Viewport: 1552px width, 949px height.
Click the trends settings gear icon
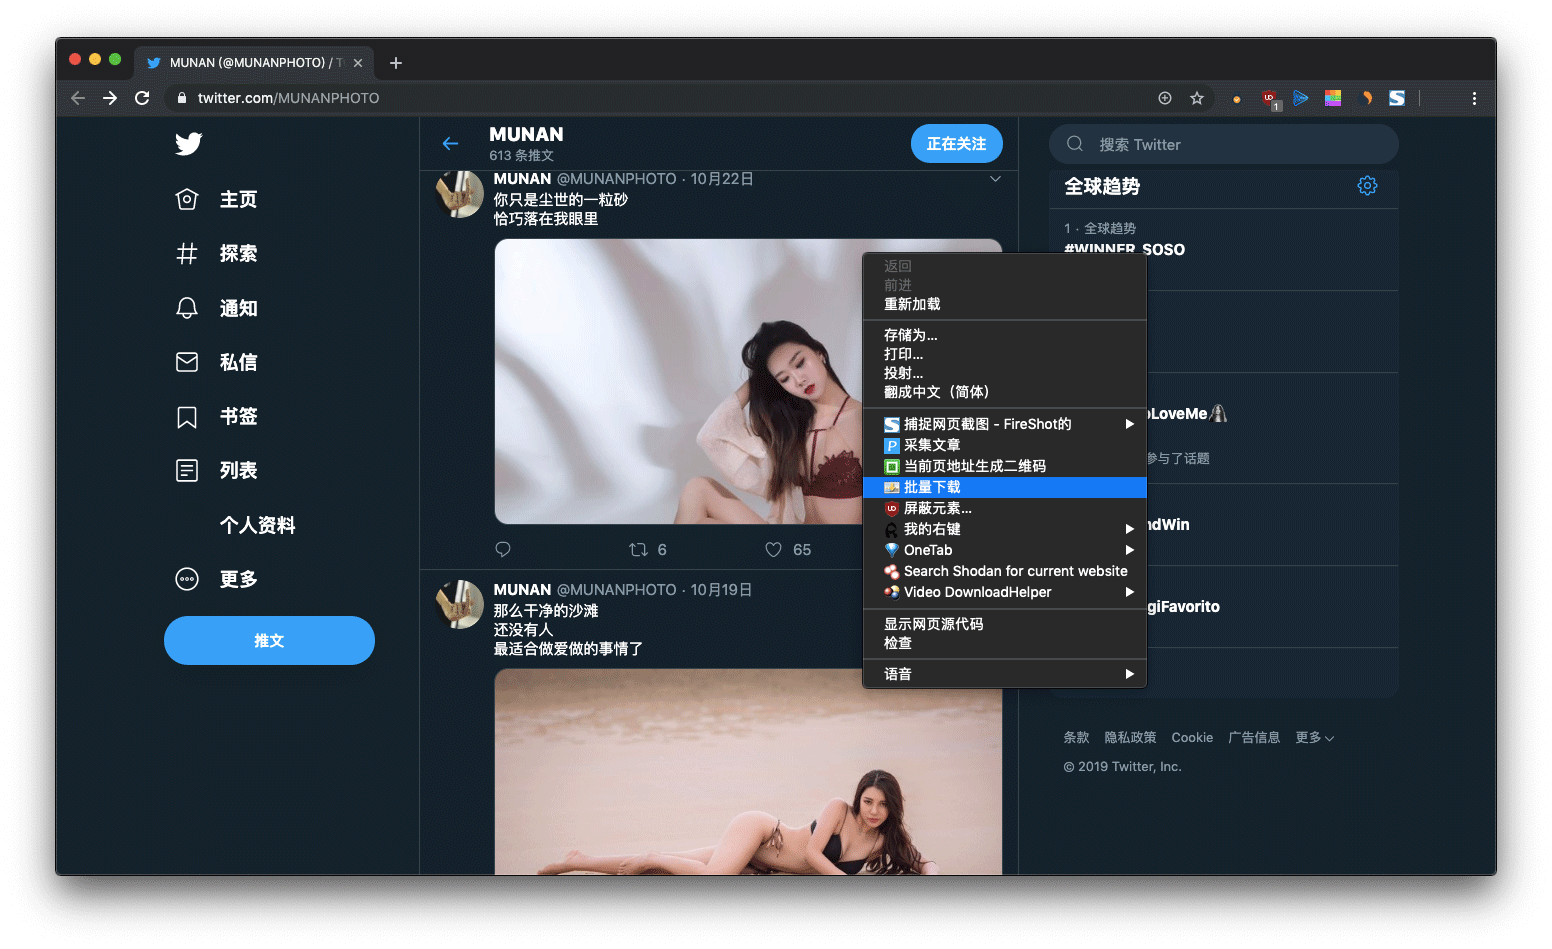(x=1367, y=186)
